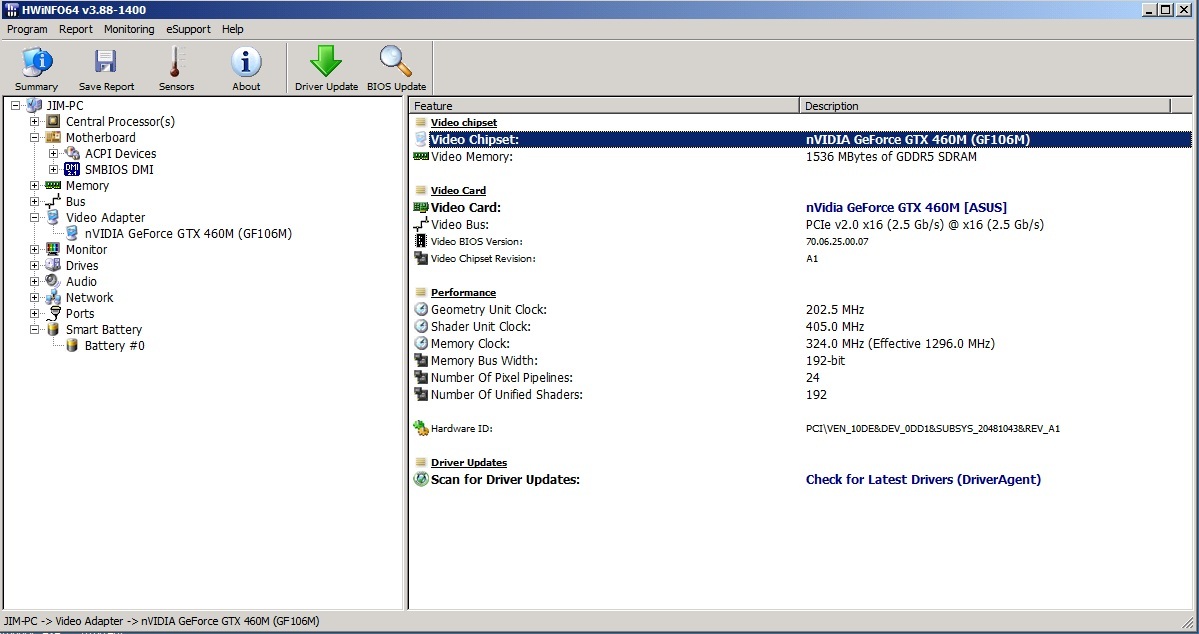Select Number Of Pixel Pipelines: row label
This screenshot has width=1199, height=634.
point(502,378)
